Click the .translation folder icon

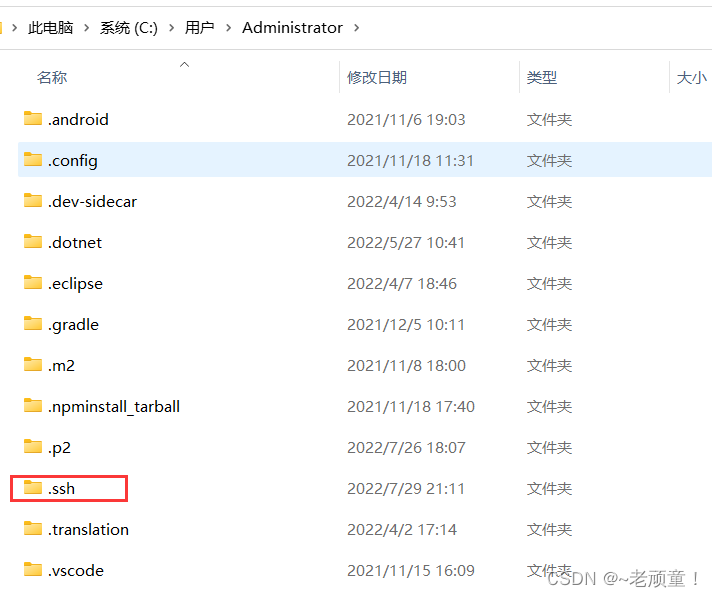coord(33,528)
